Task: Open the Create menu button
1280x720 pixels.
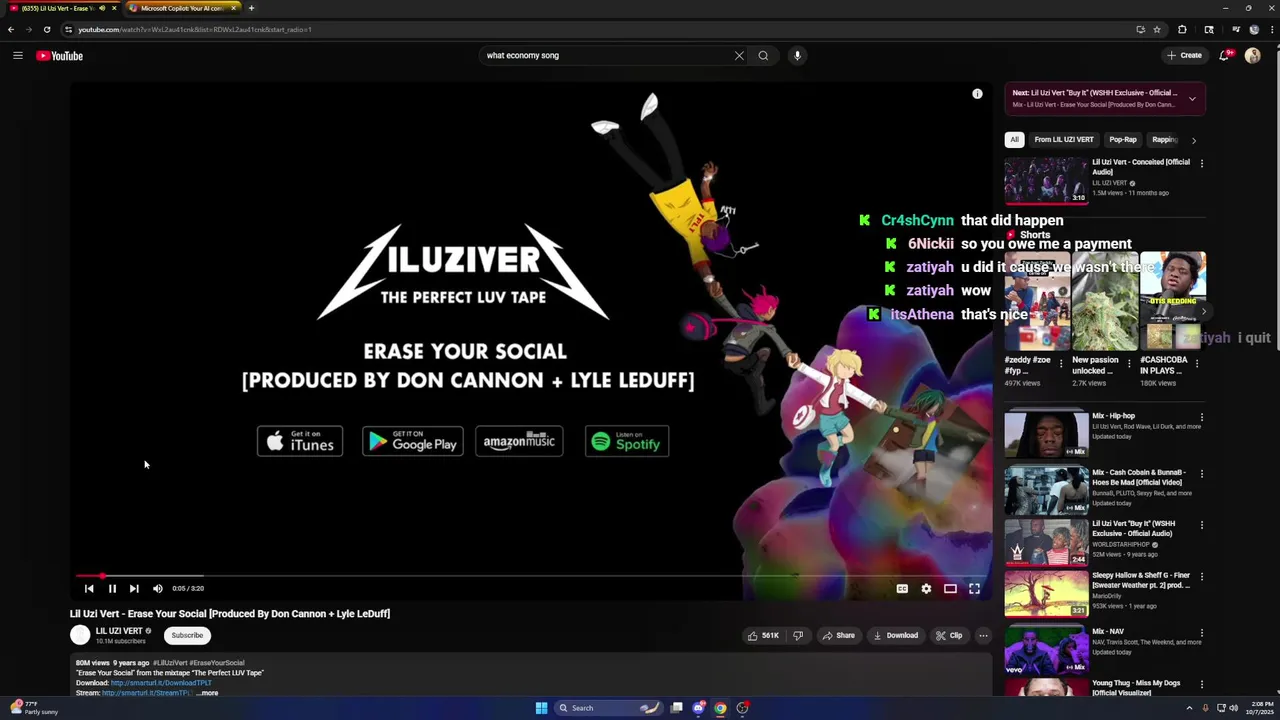Action: click(x=1184, y=56)
